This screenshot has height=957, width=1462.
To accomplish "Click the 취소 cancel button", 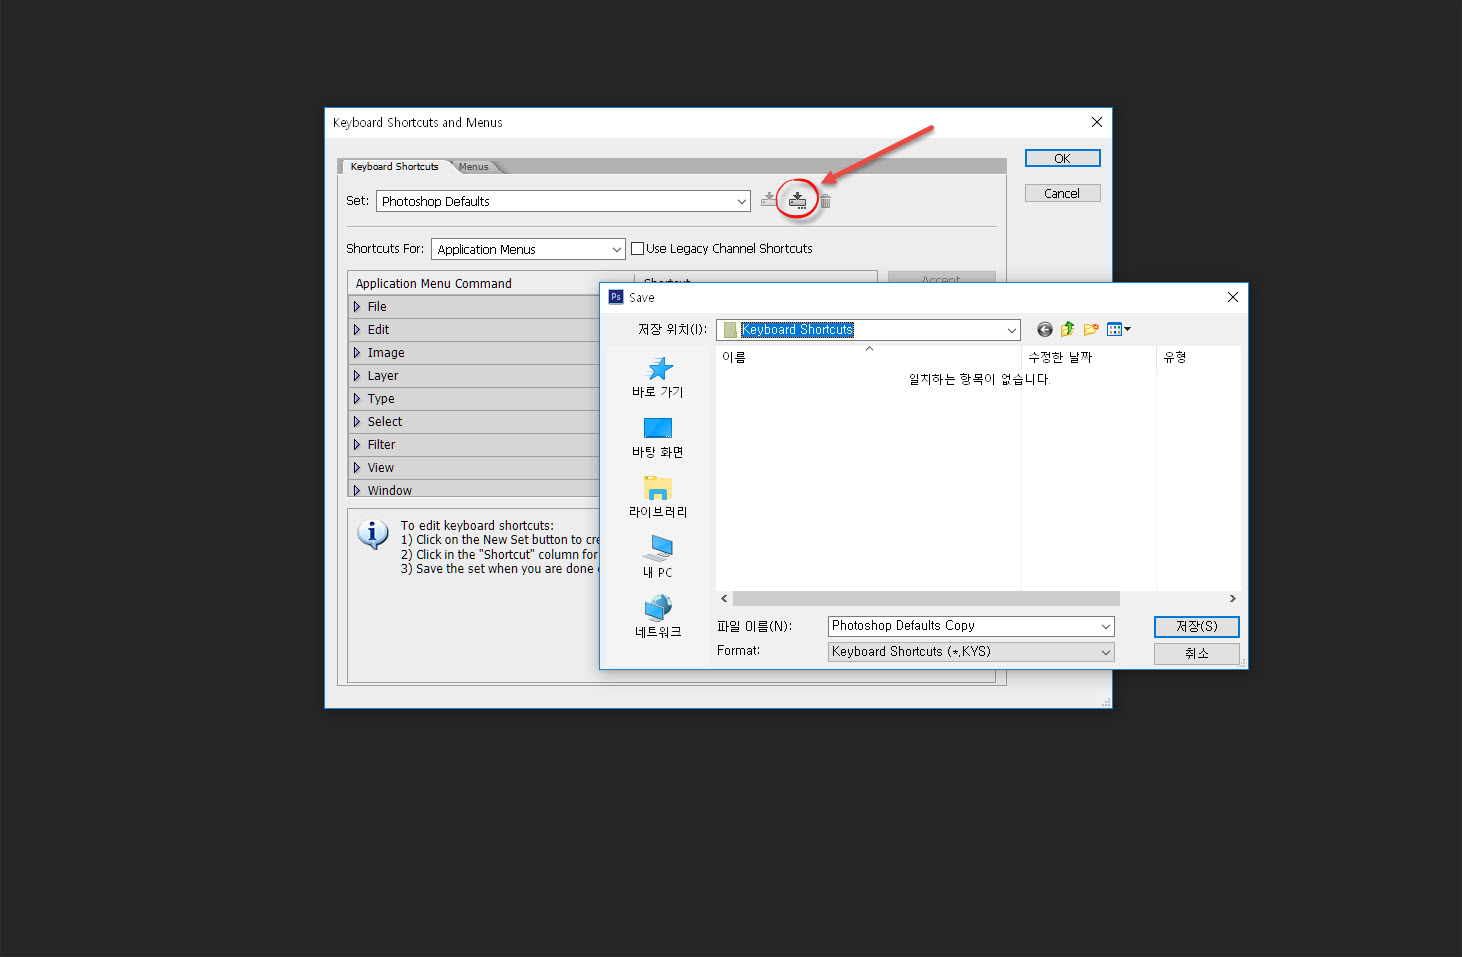I will pyautogui.click(x=1197, y=653).
